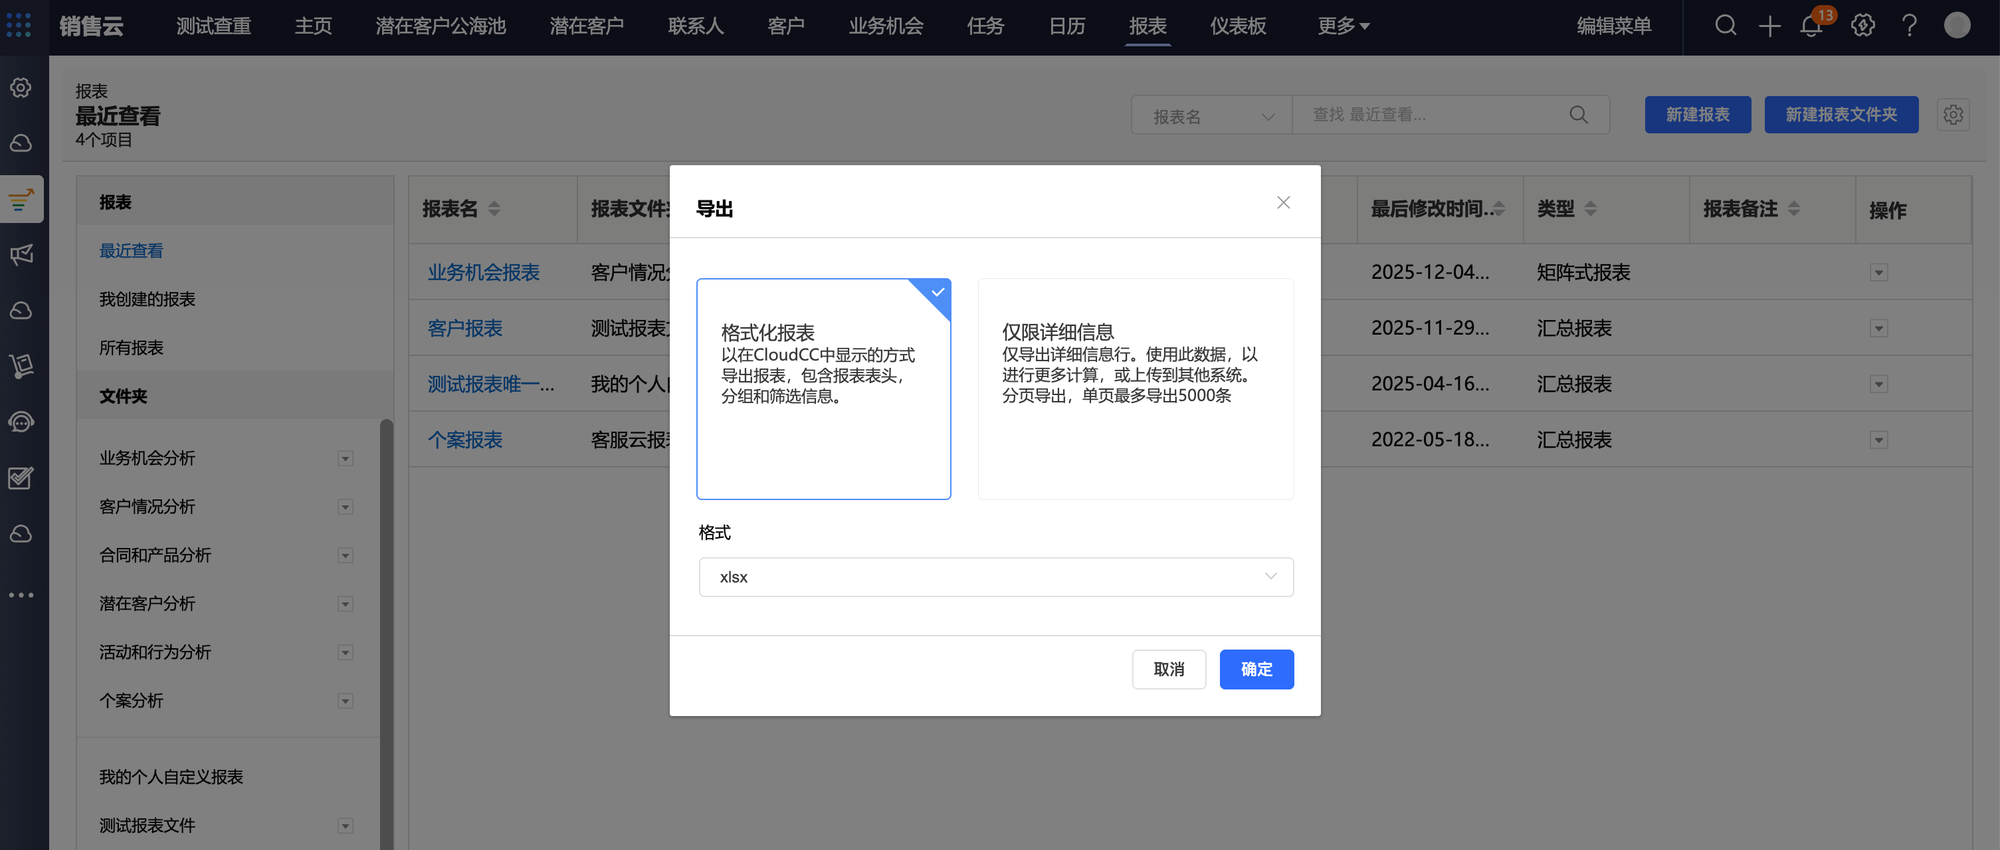Expand the 业务机会分析 folder dropdown arrow

click(x=345, y=459)
